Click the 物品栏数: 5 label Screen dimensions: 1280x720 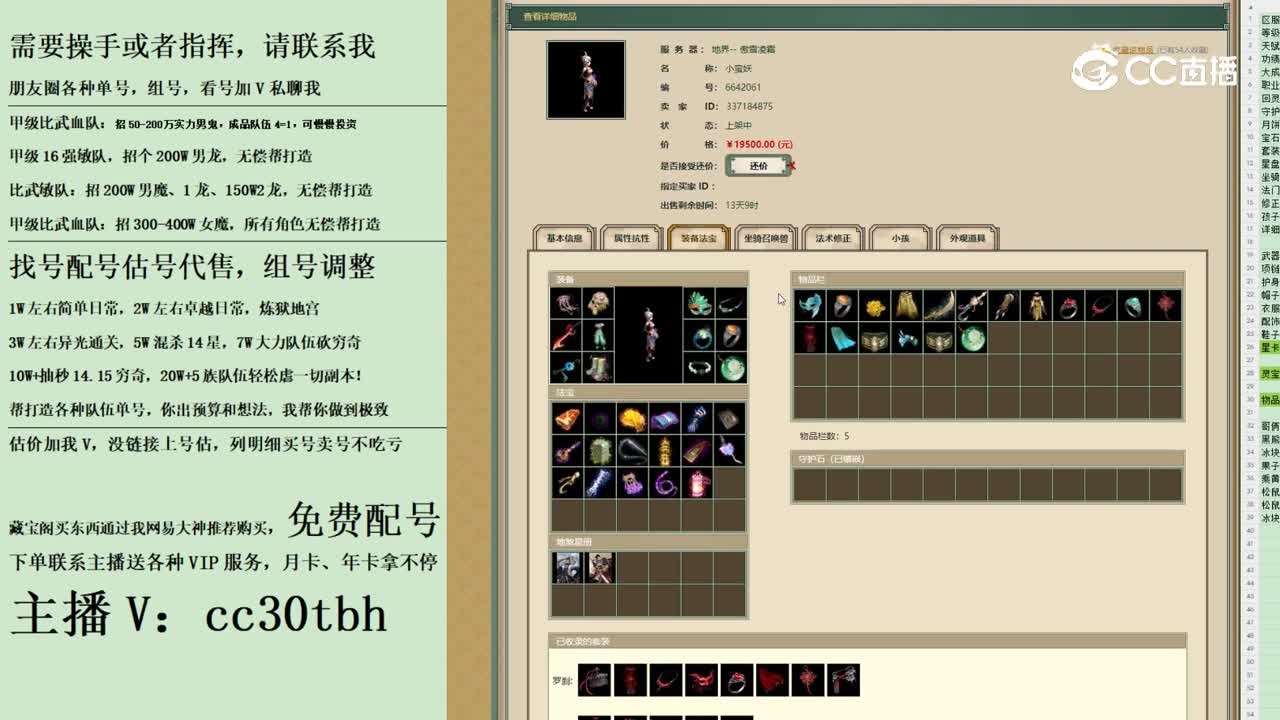tap(825, 436)
